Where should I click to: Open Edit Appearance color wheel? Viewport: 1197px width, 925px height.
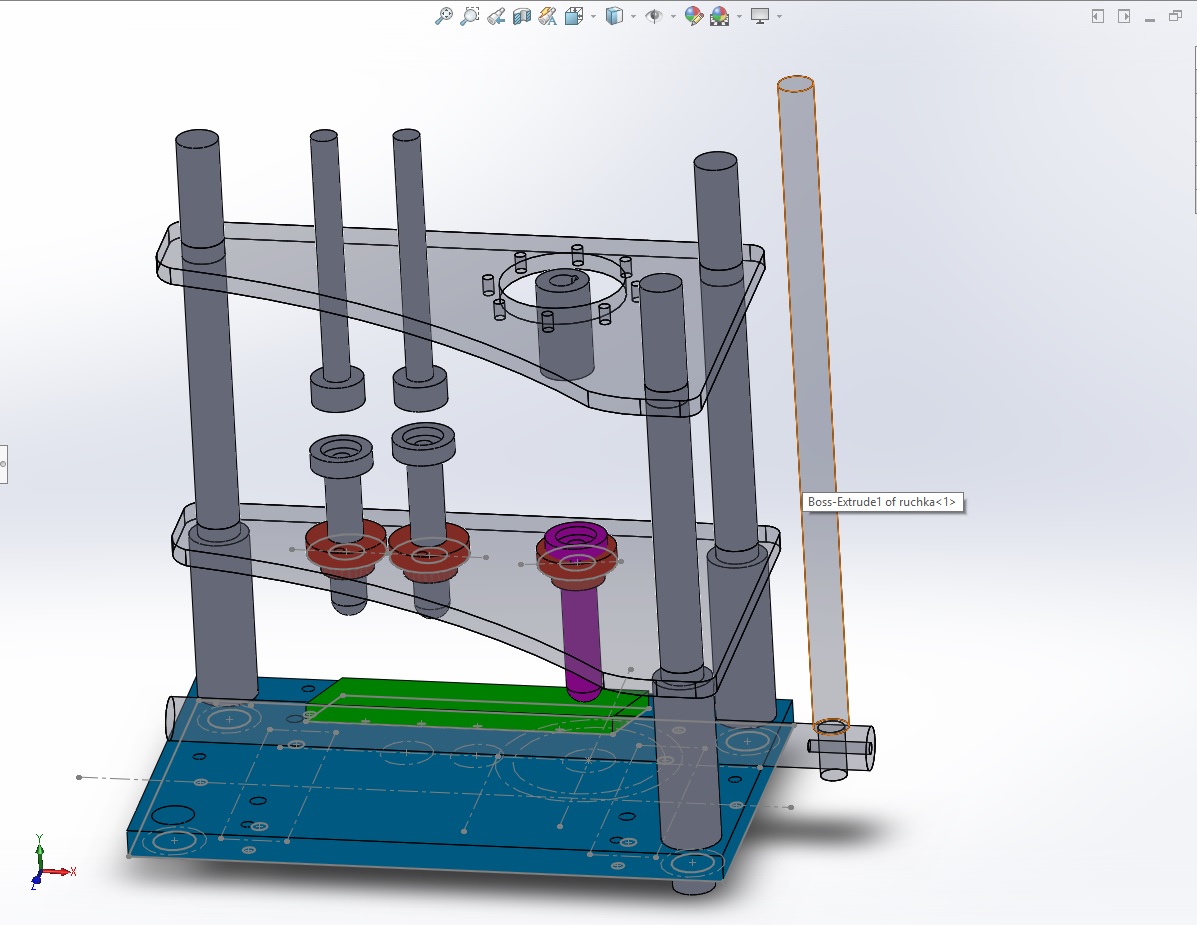click(693, 16)
